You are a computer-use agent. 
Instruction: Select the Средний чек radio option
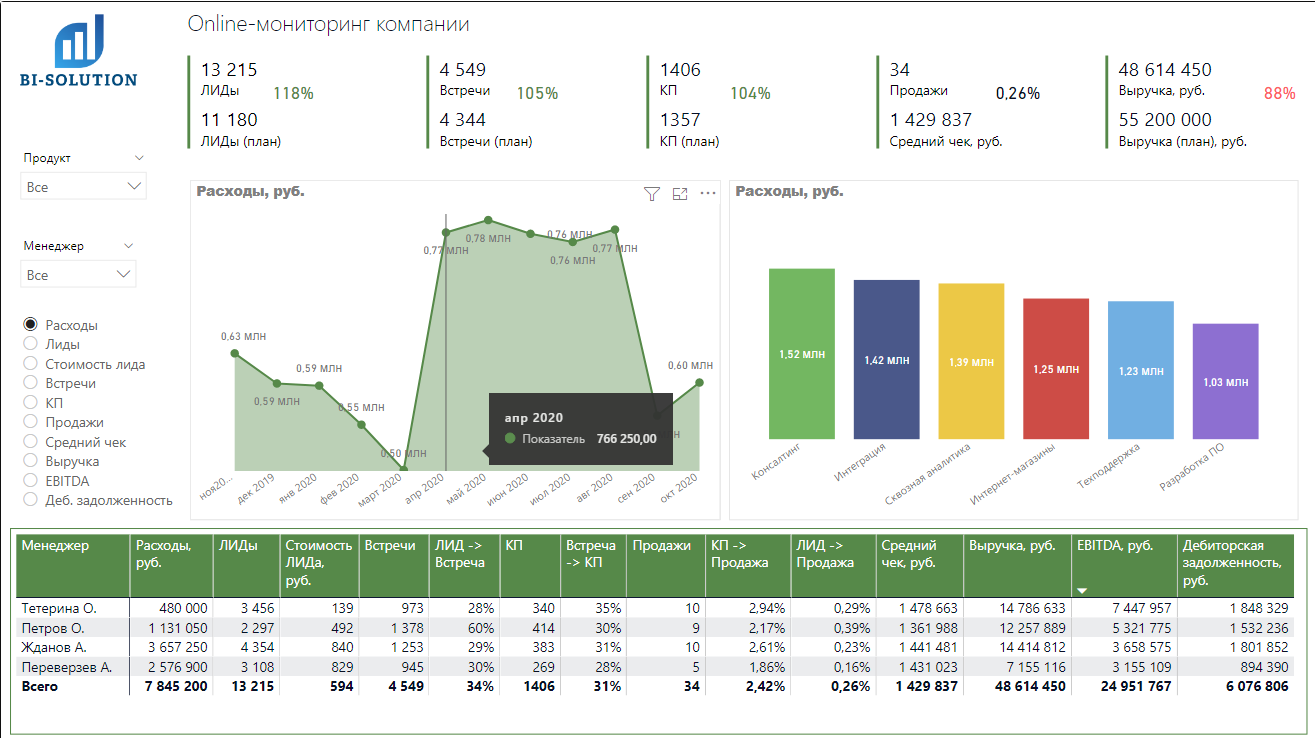[30, 442]
